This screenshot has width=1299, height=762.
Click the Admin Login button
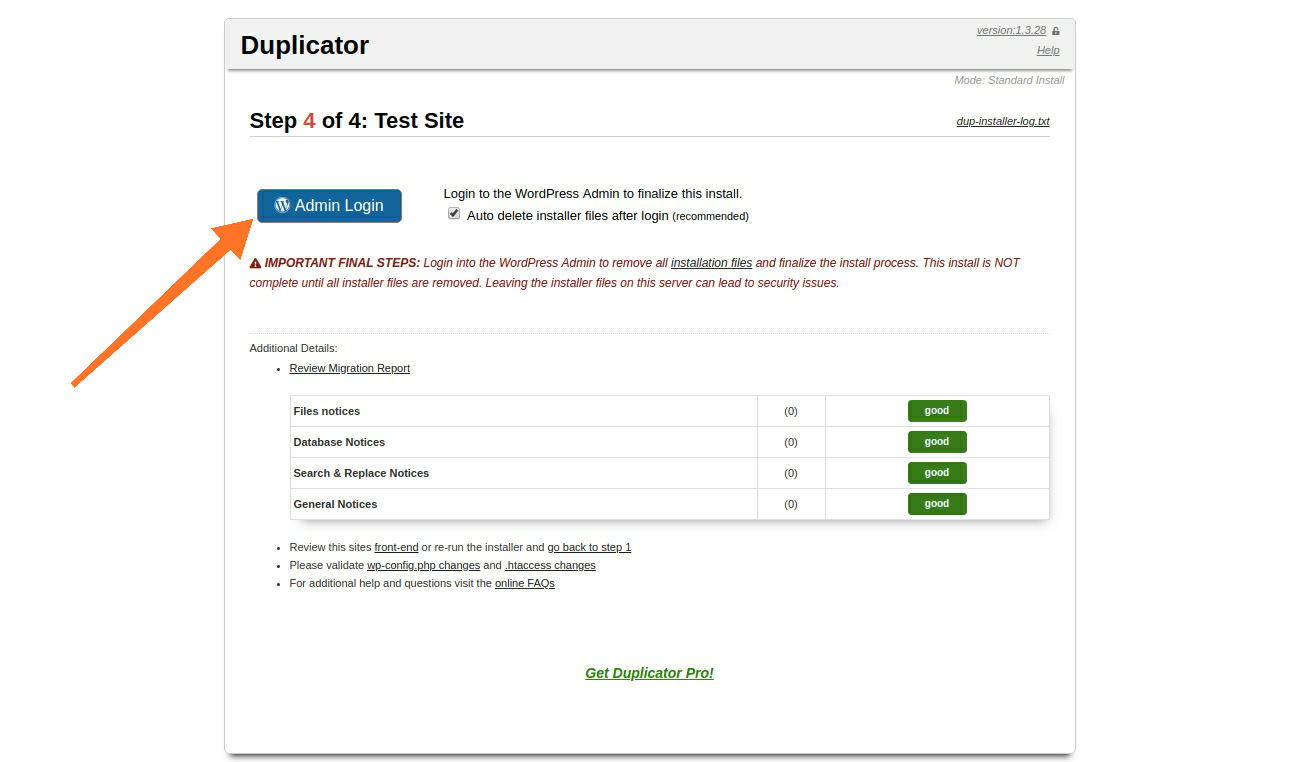click(x=329, y=205)
